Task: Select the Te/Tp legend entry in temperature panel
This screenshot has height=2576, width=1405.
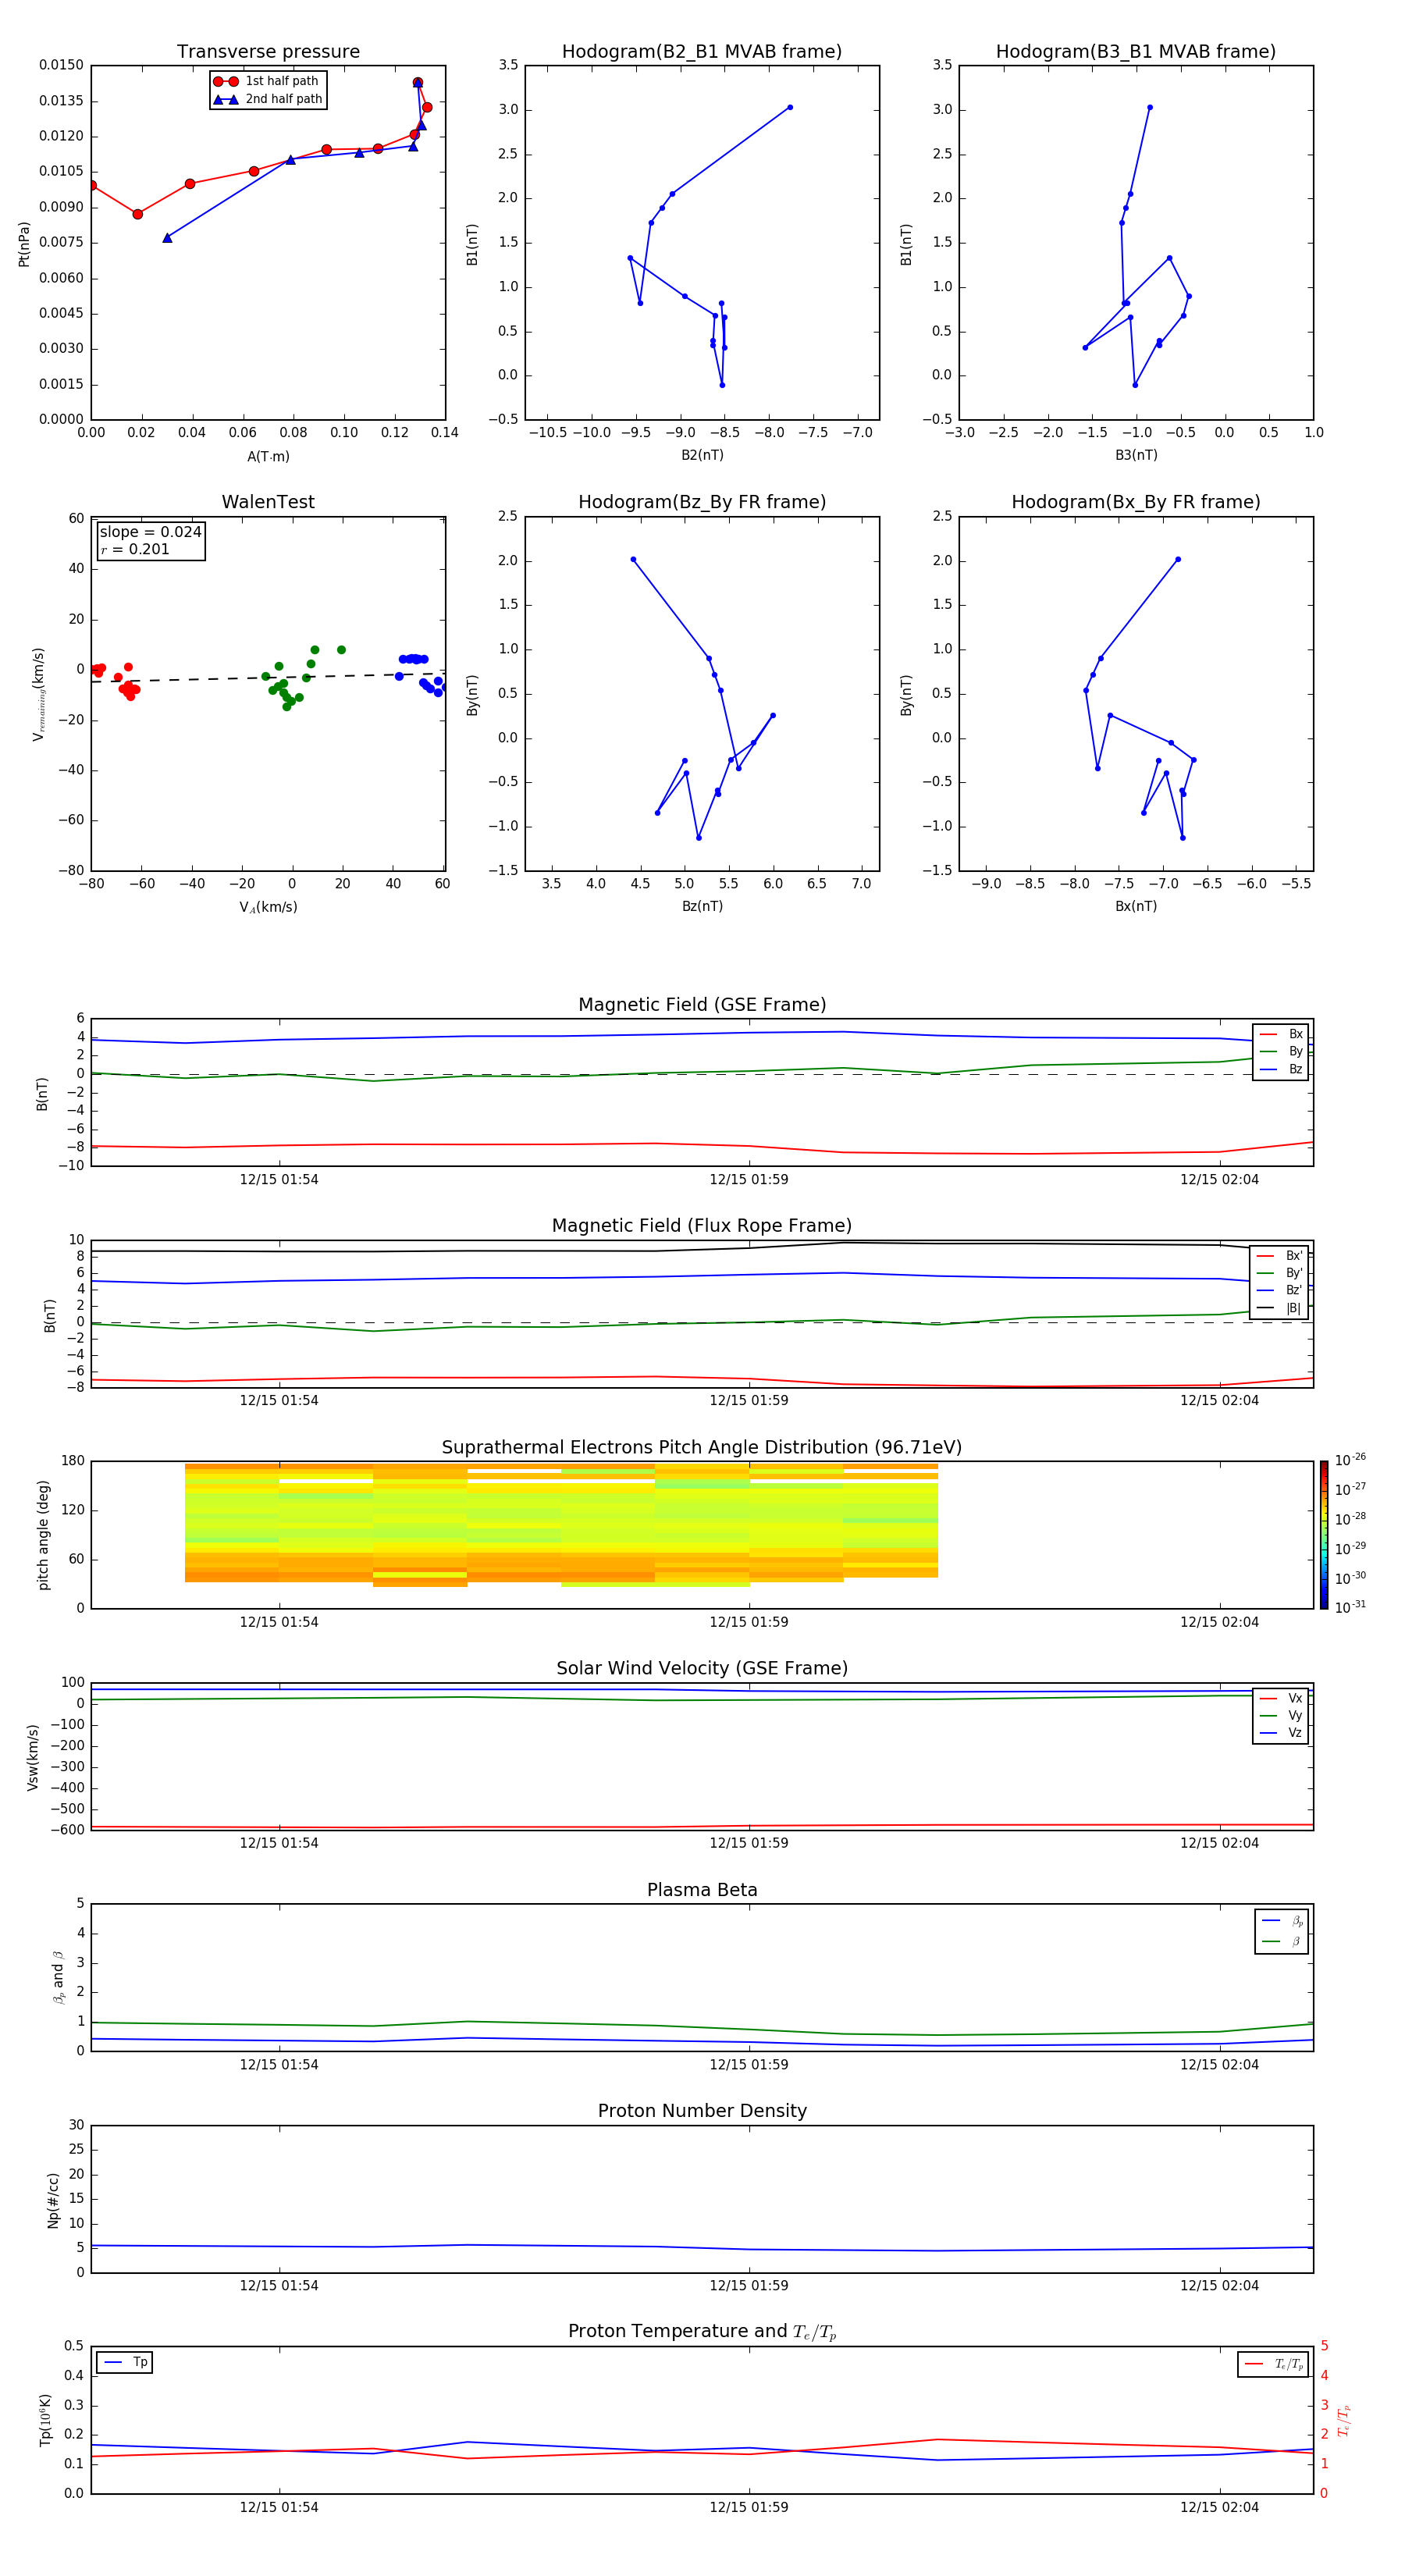Action: coord(1273,2364)
